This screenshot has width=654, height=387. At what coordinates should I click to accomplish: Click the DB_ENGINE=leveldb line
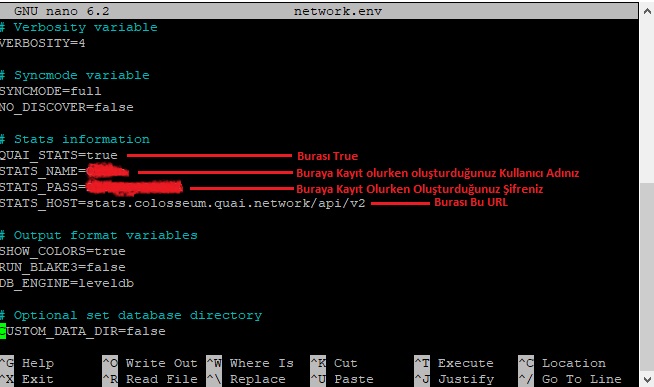[67, 284]
